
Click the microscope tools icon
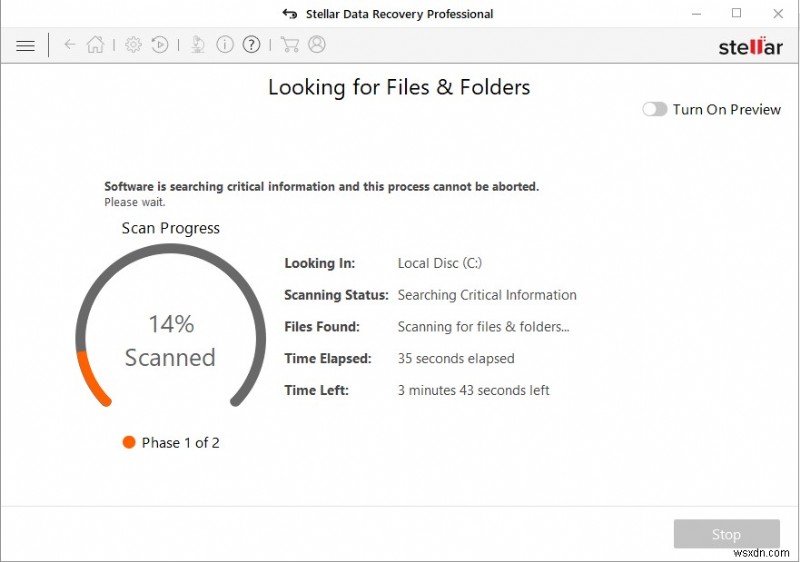[x=198, y=45]
